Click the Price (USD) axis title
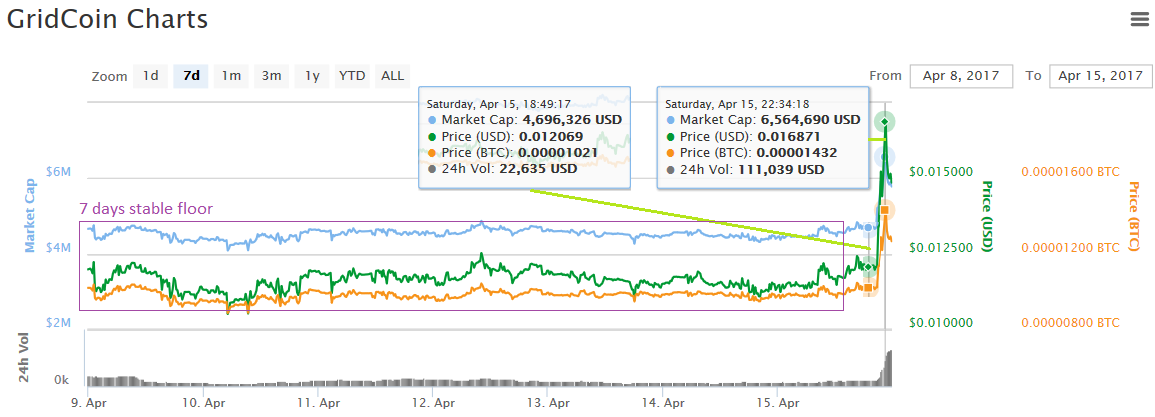This screenshot has height=417, width=1155. 989,216
